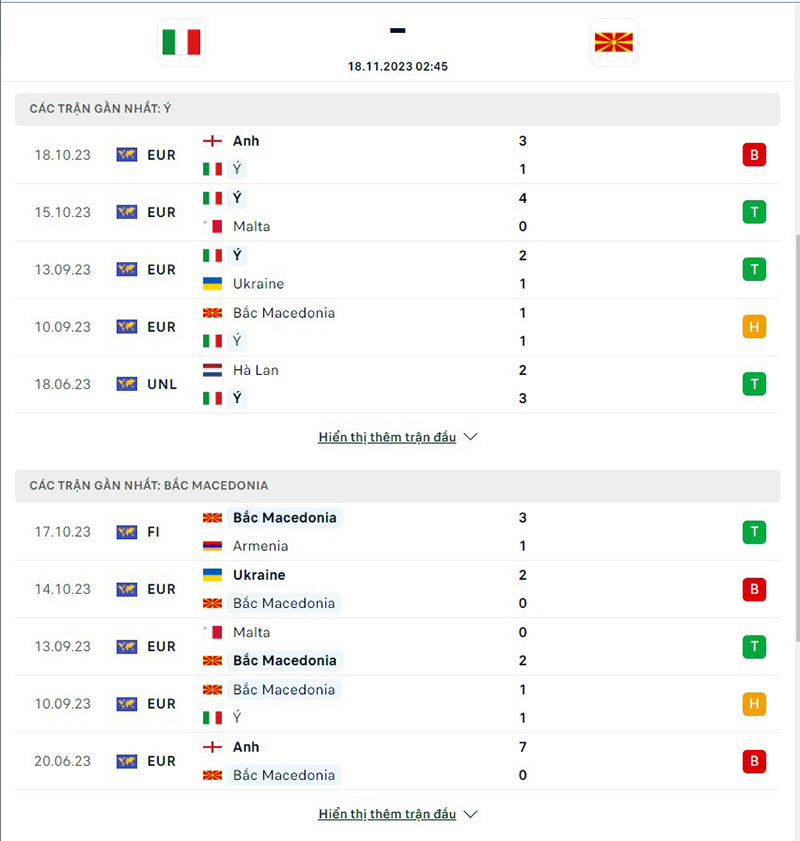Click the match date 18.11.2023 02:45
Viewport: 800px width, 841px height.
[397, 67]
